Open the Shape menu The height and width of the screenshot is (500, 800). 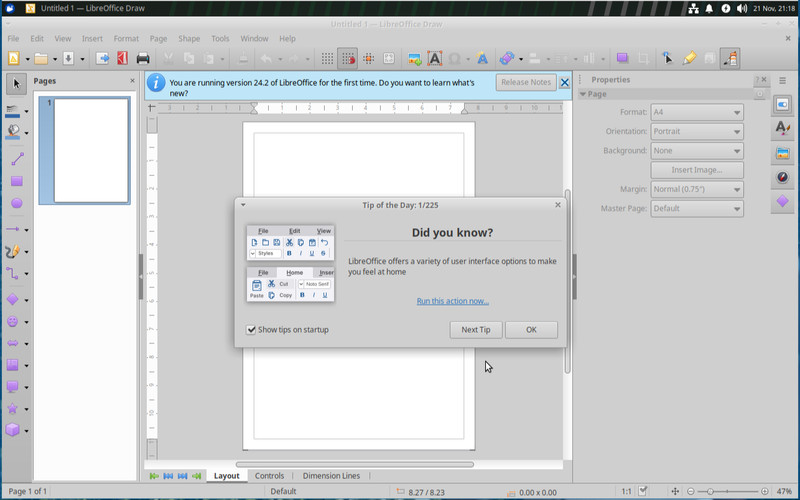click(189, 39)
